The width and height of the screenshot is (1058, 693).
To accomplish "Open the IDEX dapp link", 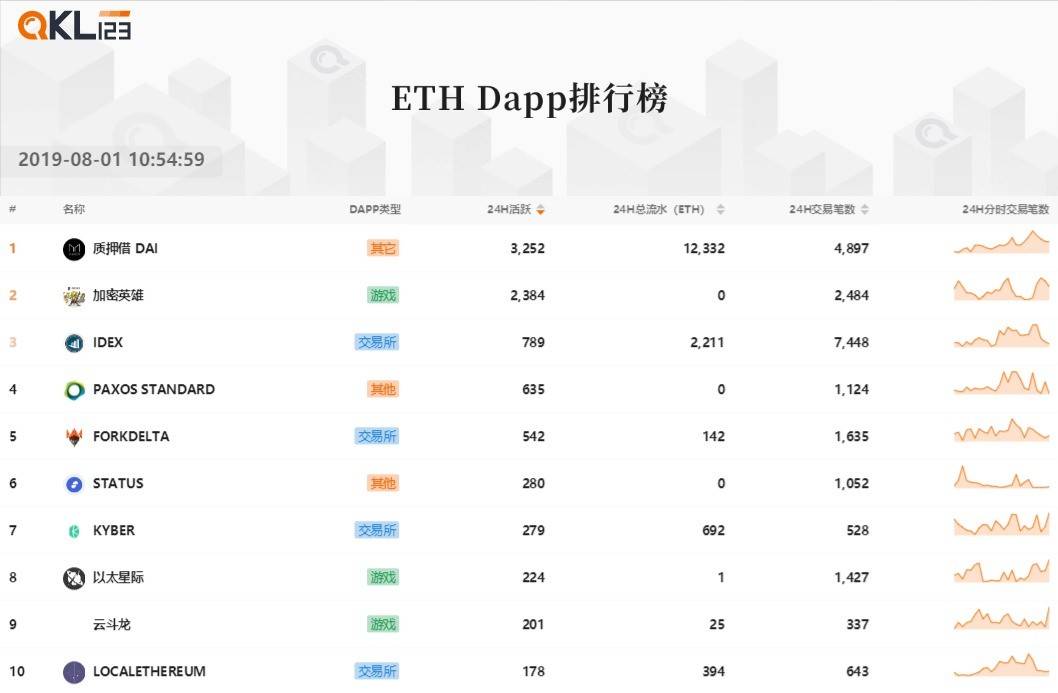I will click(108, 342).
